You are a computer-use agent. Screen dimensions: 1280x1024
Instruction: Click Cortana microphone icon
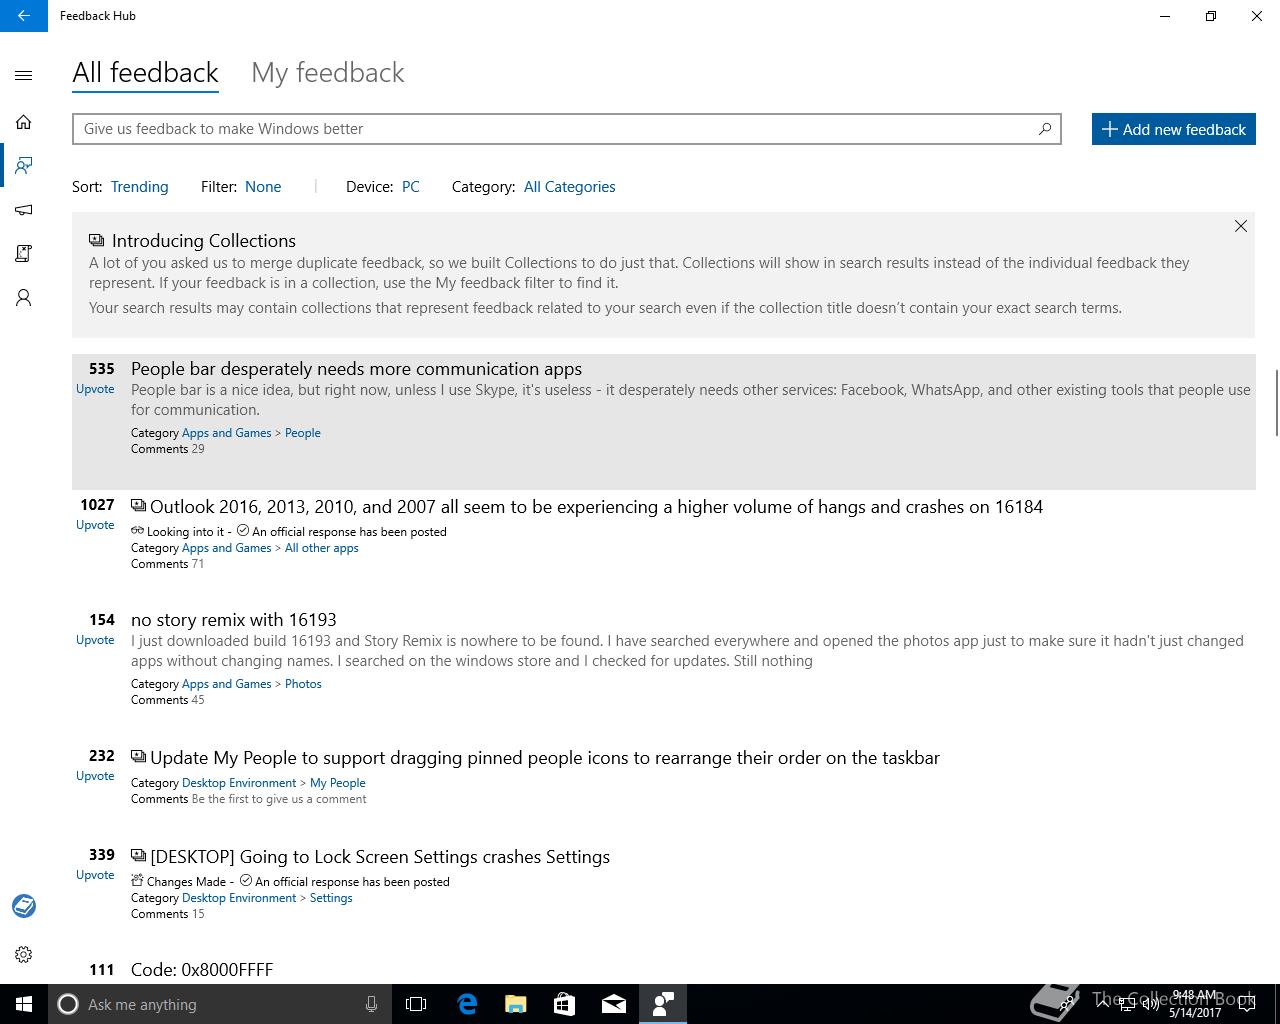371,1004
